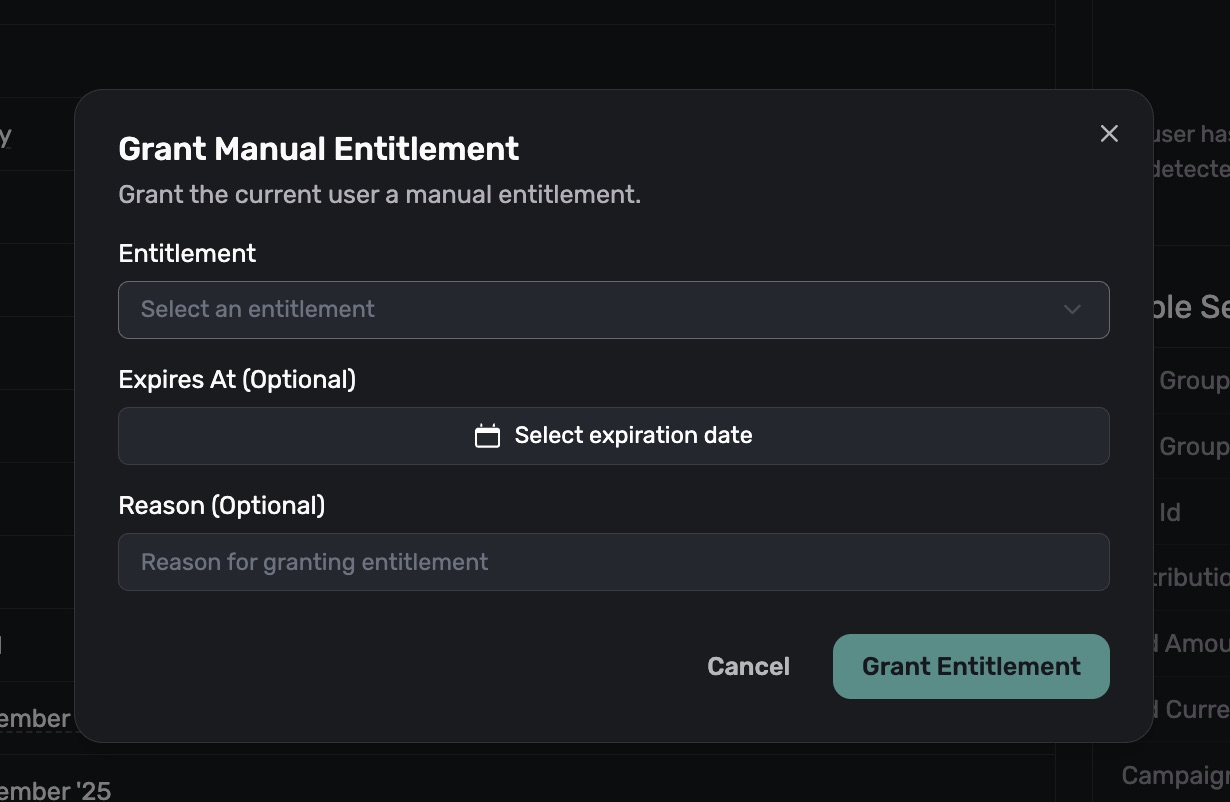Click the calendar icon for expiration date

[487, 436]
